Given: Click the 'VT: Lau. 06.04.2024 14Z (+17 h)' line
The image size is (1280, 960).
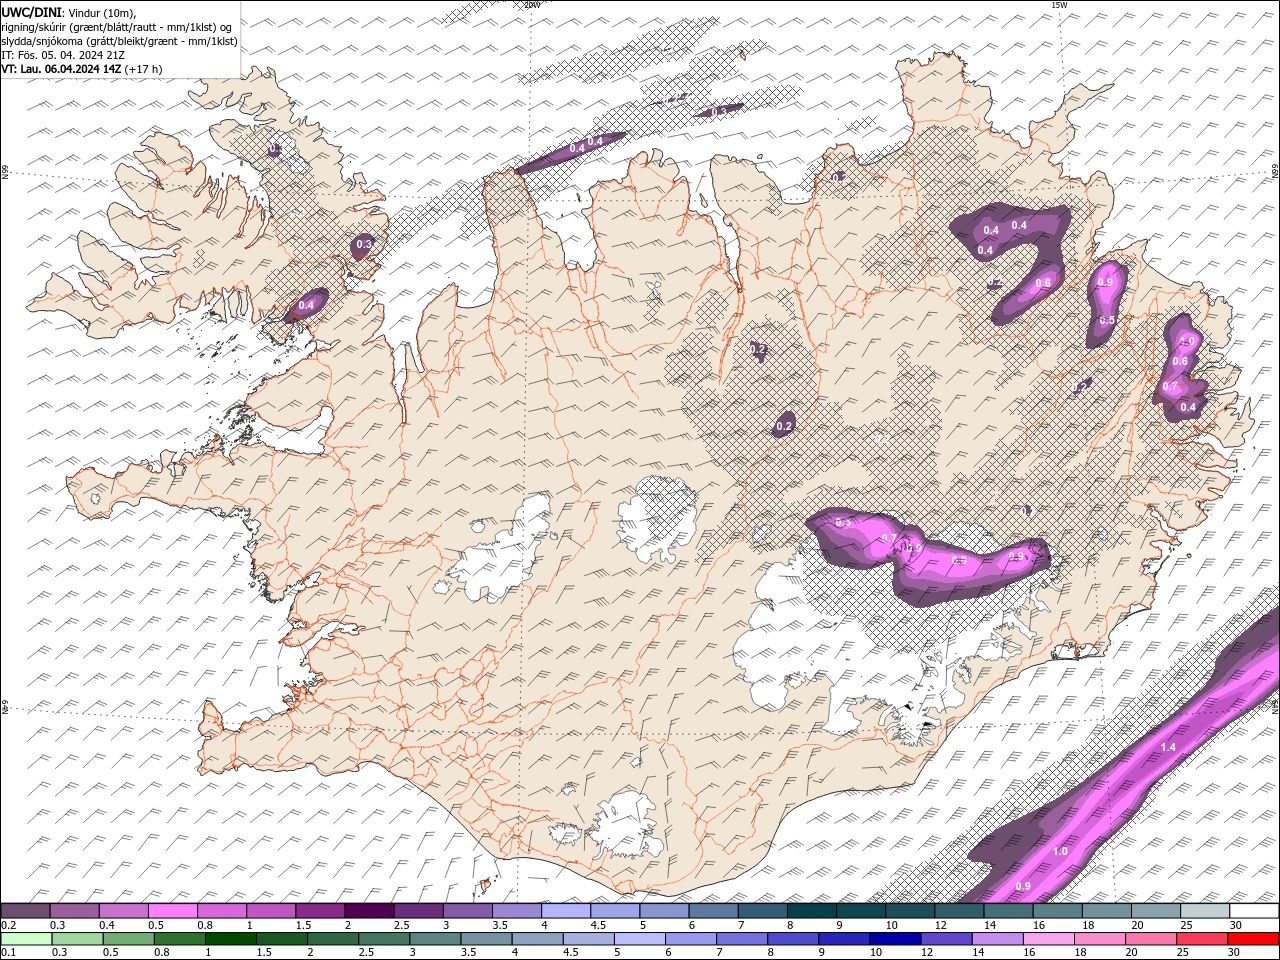Looking at the screenshot, I should (x=82, y=69).
